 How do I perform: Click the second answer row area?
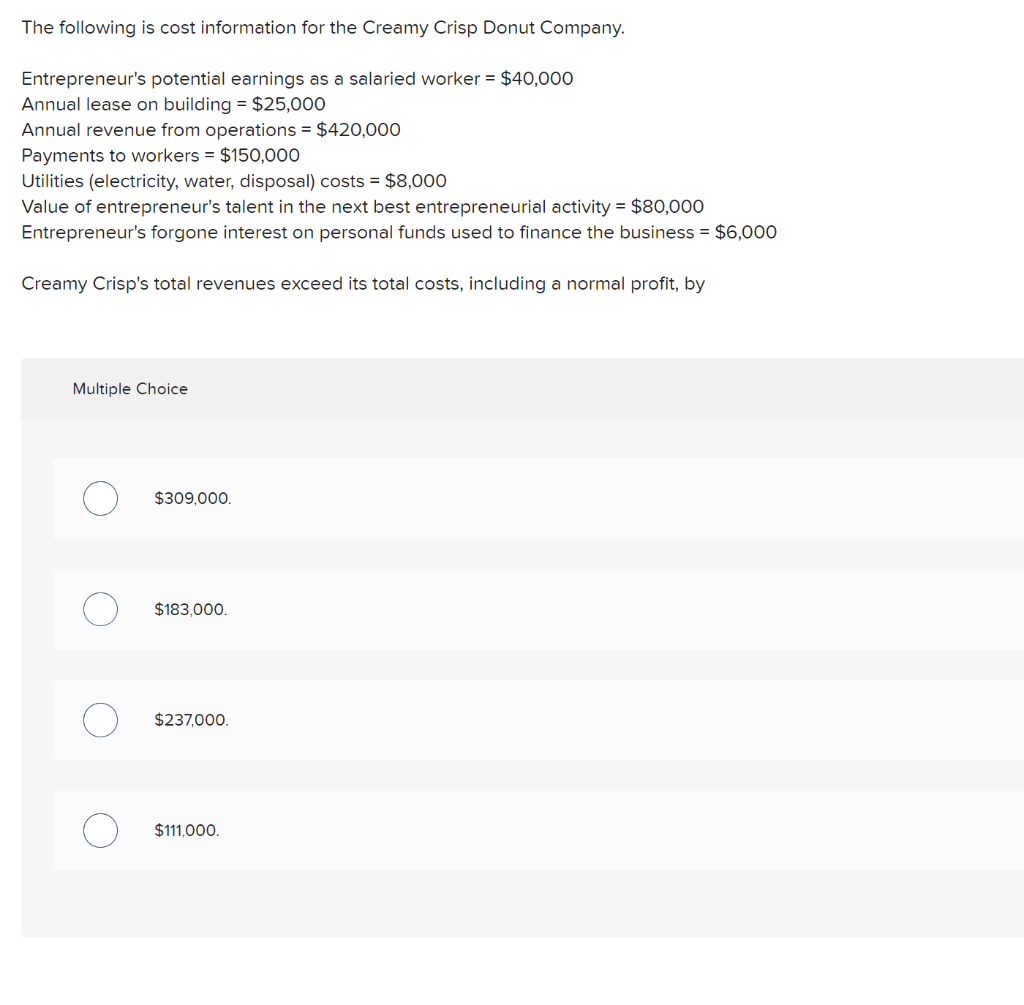click(x=538, y=609)
